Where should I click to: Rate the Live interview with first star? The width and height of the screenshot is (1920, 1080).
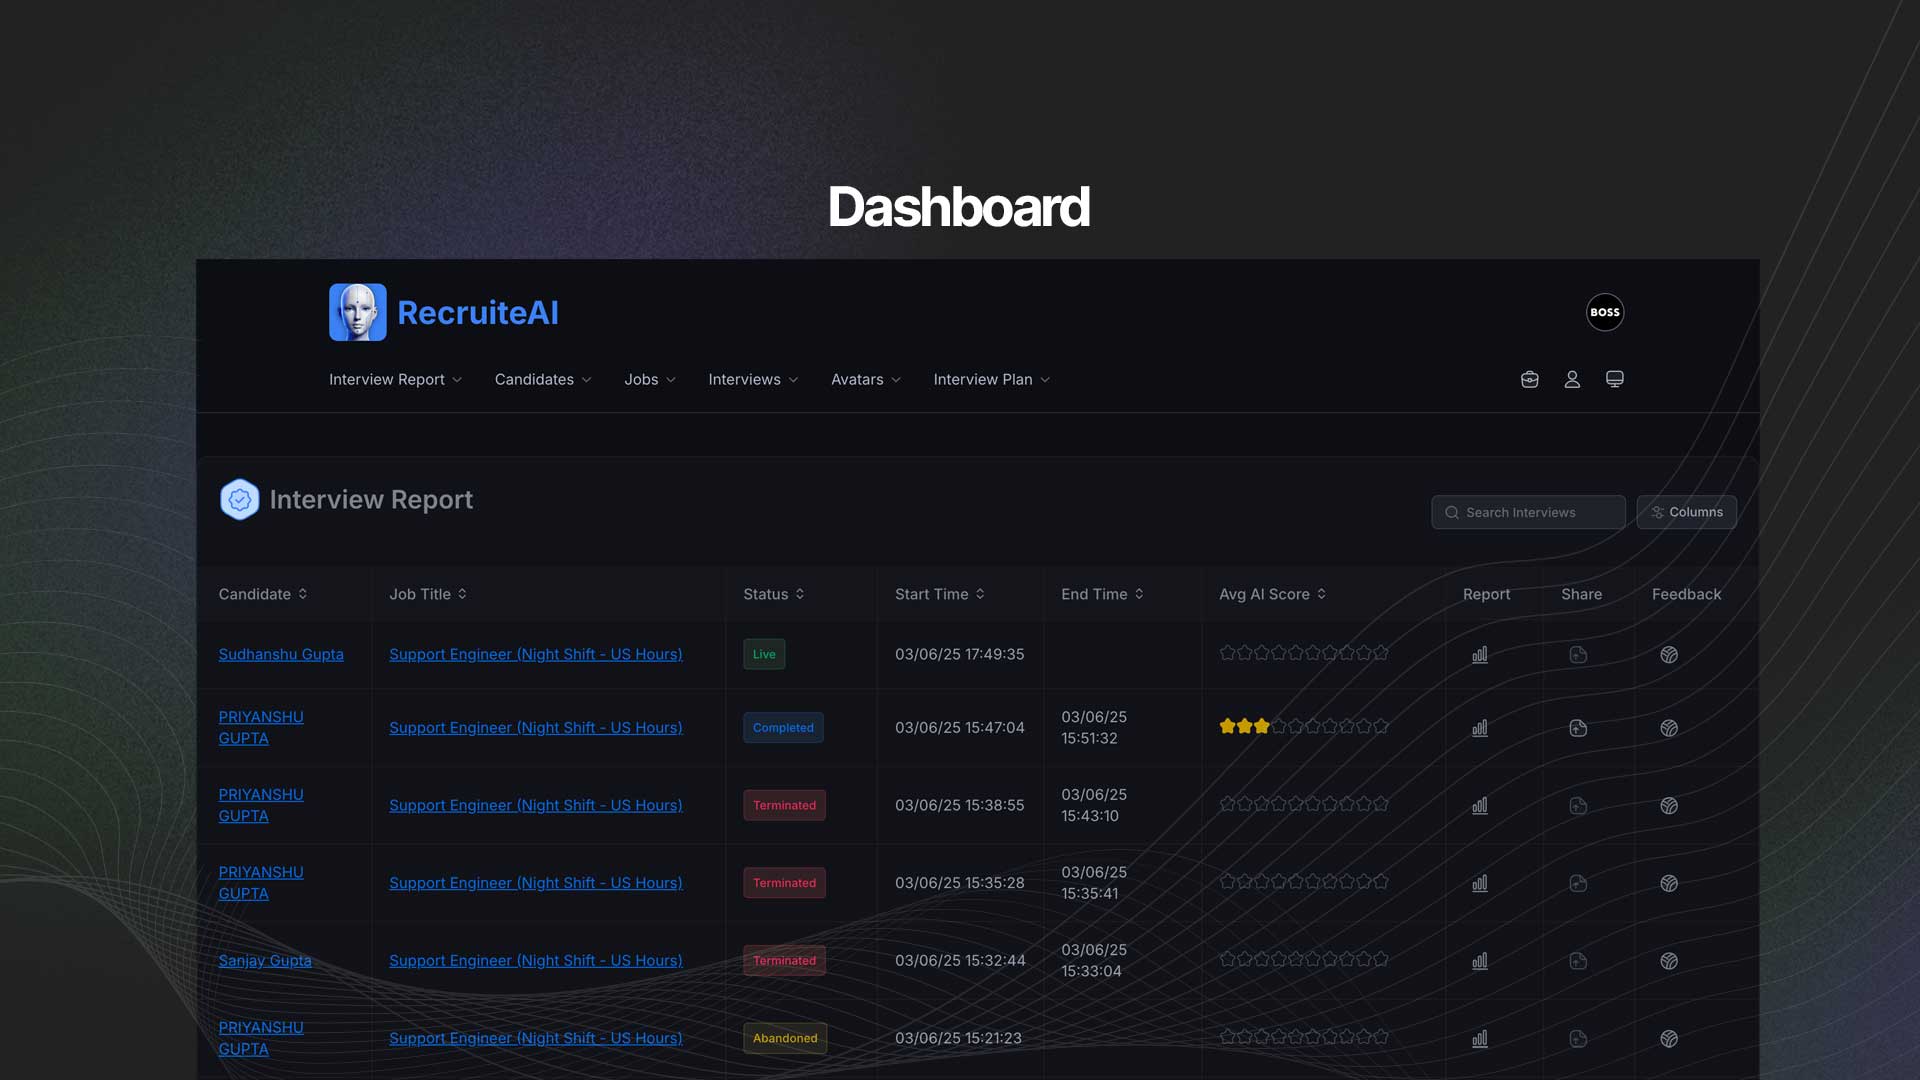click(1227, 652)
